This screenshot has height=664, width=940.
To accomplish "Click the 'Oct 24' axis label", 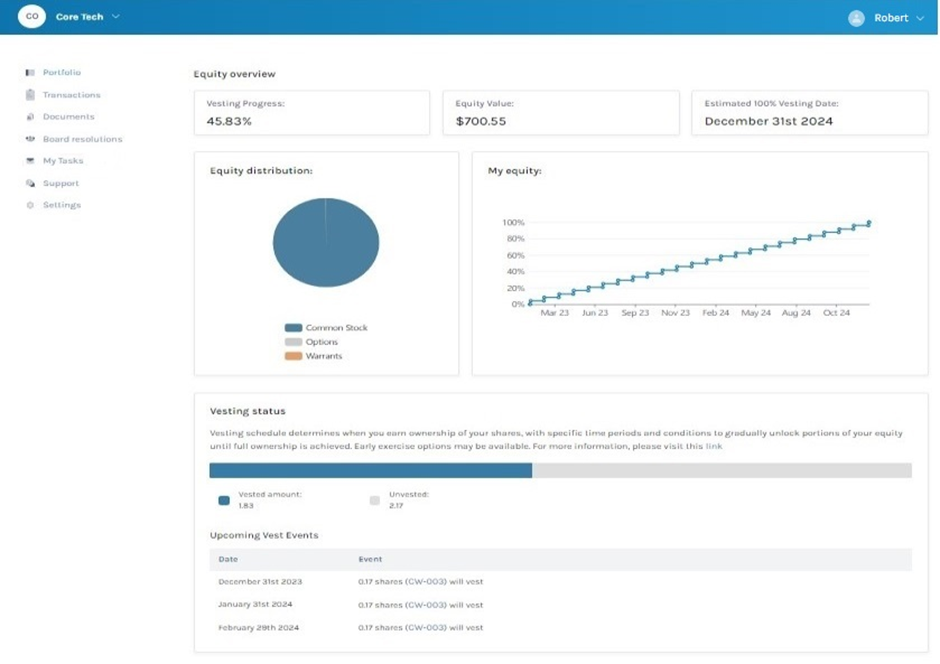I will pyautogui.click(x=836, y=313).
